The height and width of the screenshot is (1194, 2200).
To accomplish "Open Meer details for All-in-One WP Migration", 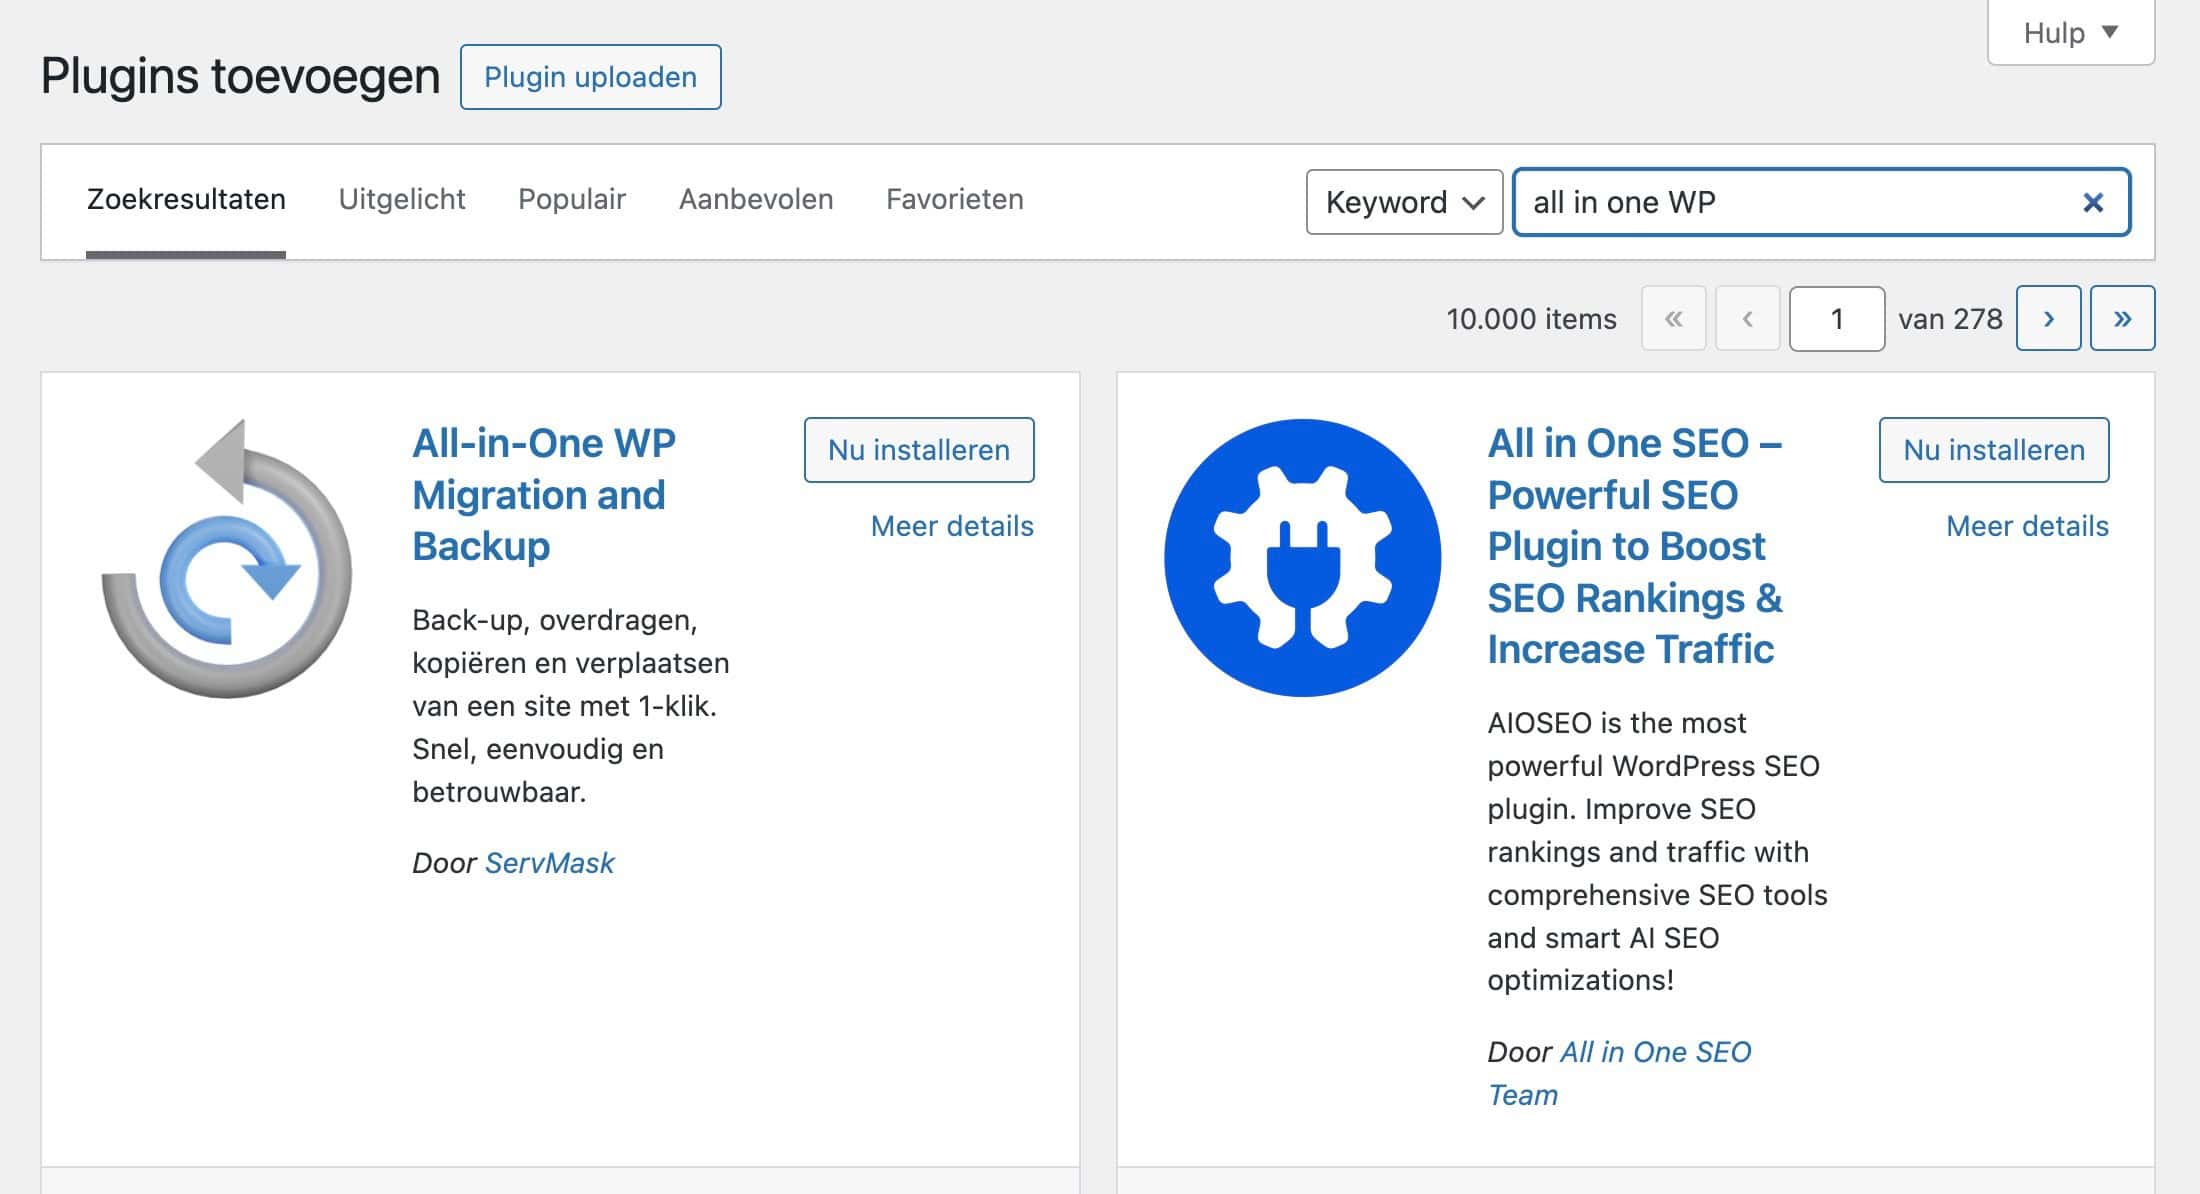I will coord(952,526).
